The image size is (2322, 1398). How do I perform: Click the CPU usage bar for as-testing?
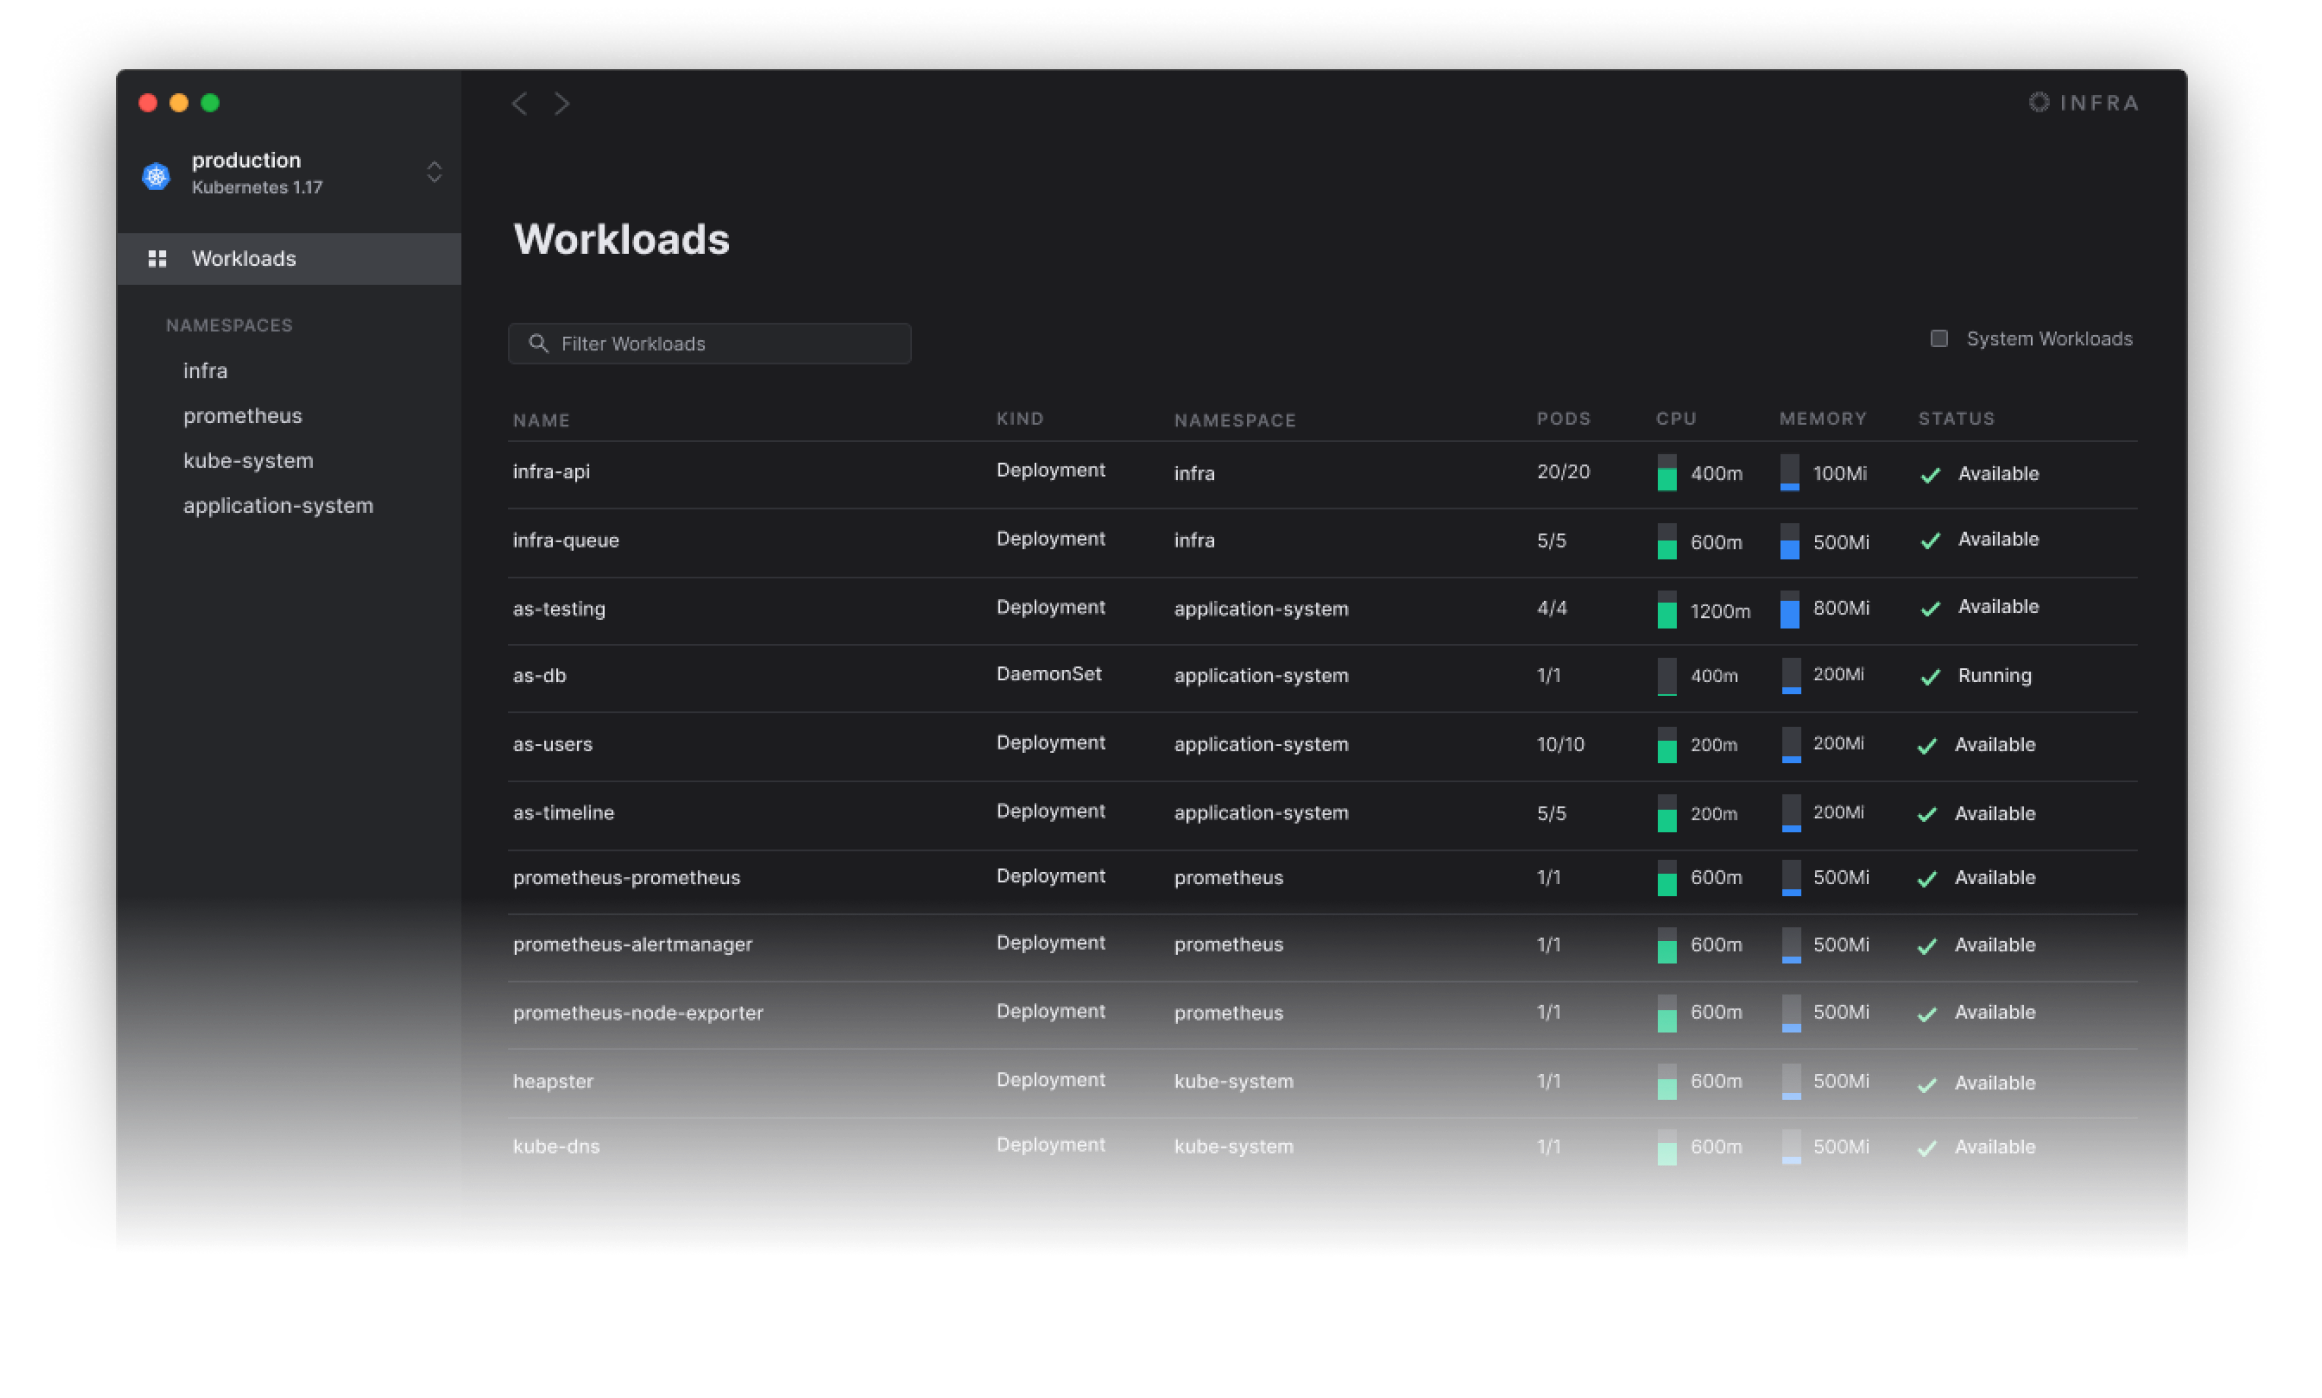click(1666, 611)
